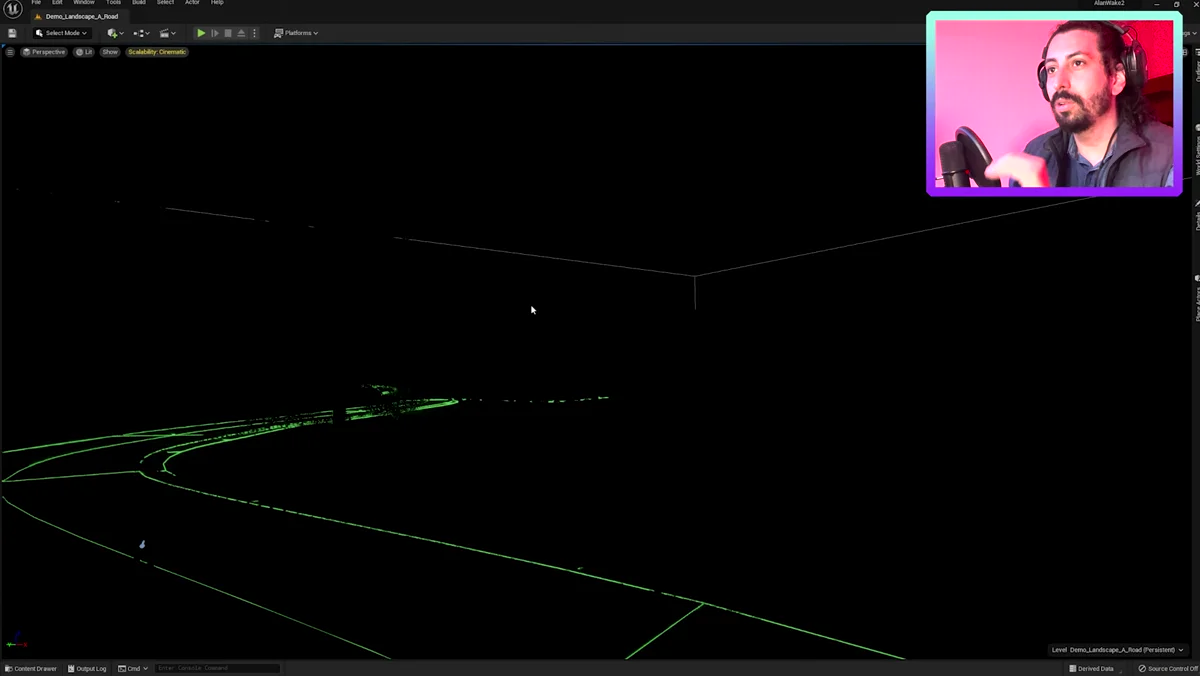The width and height of the screenshot is (1200, 676).
Task: Open the Lit view mode menu
Action: pos(84,52)
